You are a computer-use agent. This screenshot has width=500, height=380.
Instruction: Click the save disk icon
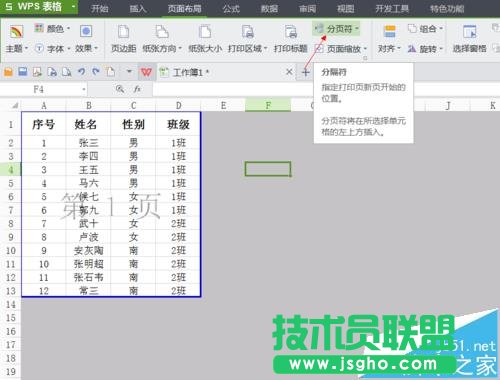click(x=23, y=72)
